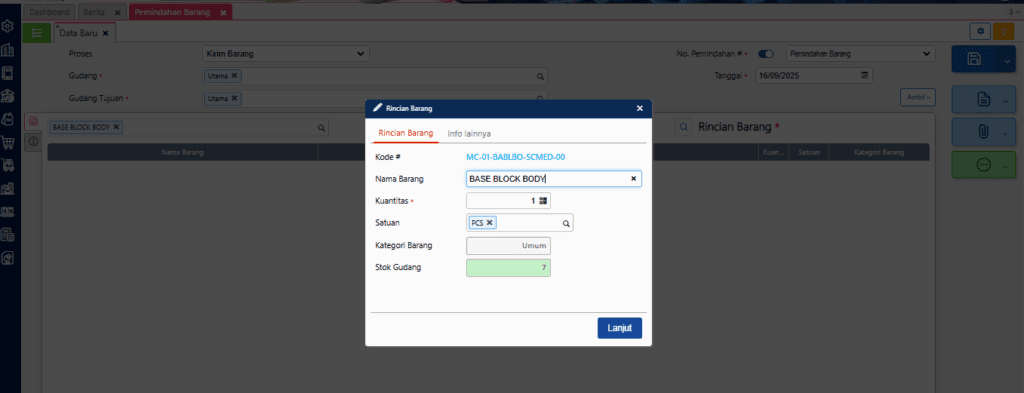
Task: Click the Kuantitas number field
Action: pyautogui.click(x=508, y=201)
